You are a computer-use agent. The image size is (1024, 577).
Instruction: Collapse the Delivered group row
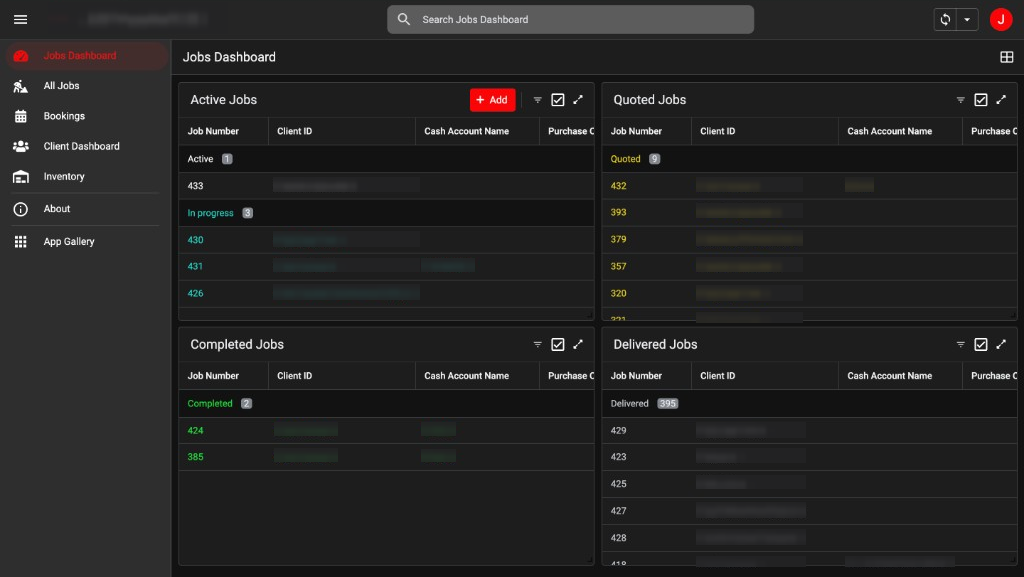point(809,403)
